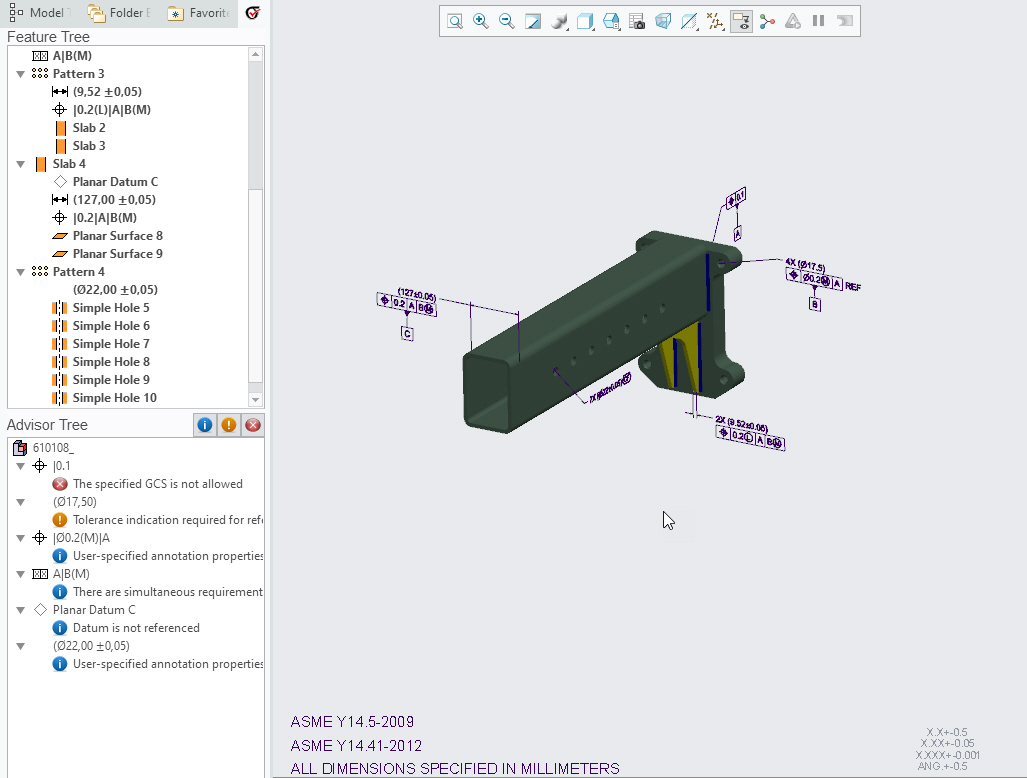
Task: Toggle the annotation display eye button
Action: tap(741, 21)
